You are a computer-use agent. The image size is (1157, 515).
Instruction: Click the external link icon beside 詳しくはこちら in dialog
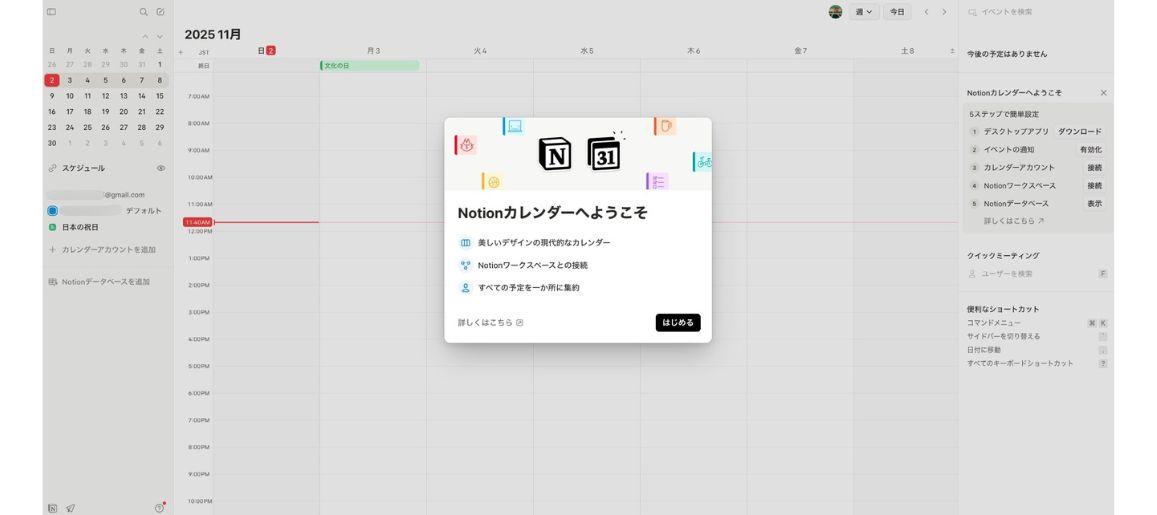519,322
